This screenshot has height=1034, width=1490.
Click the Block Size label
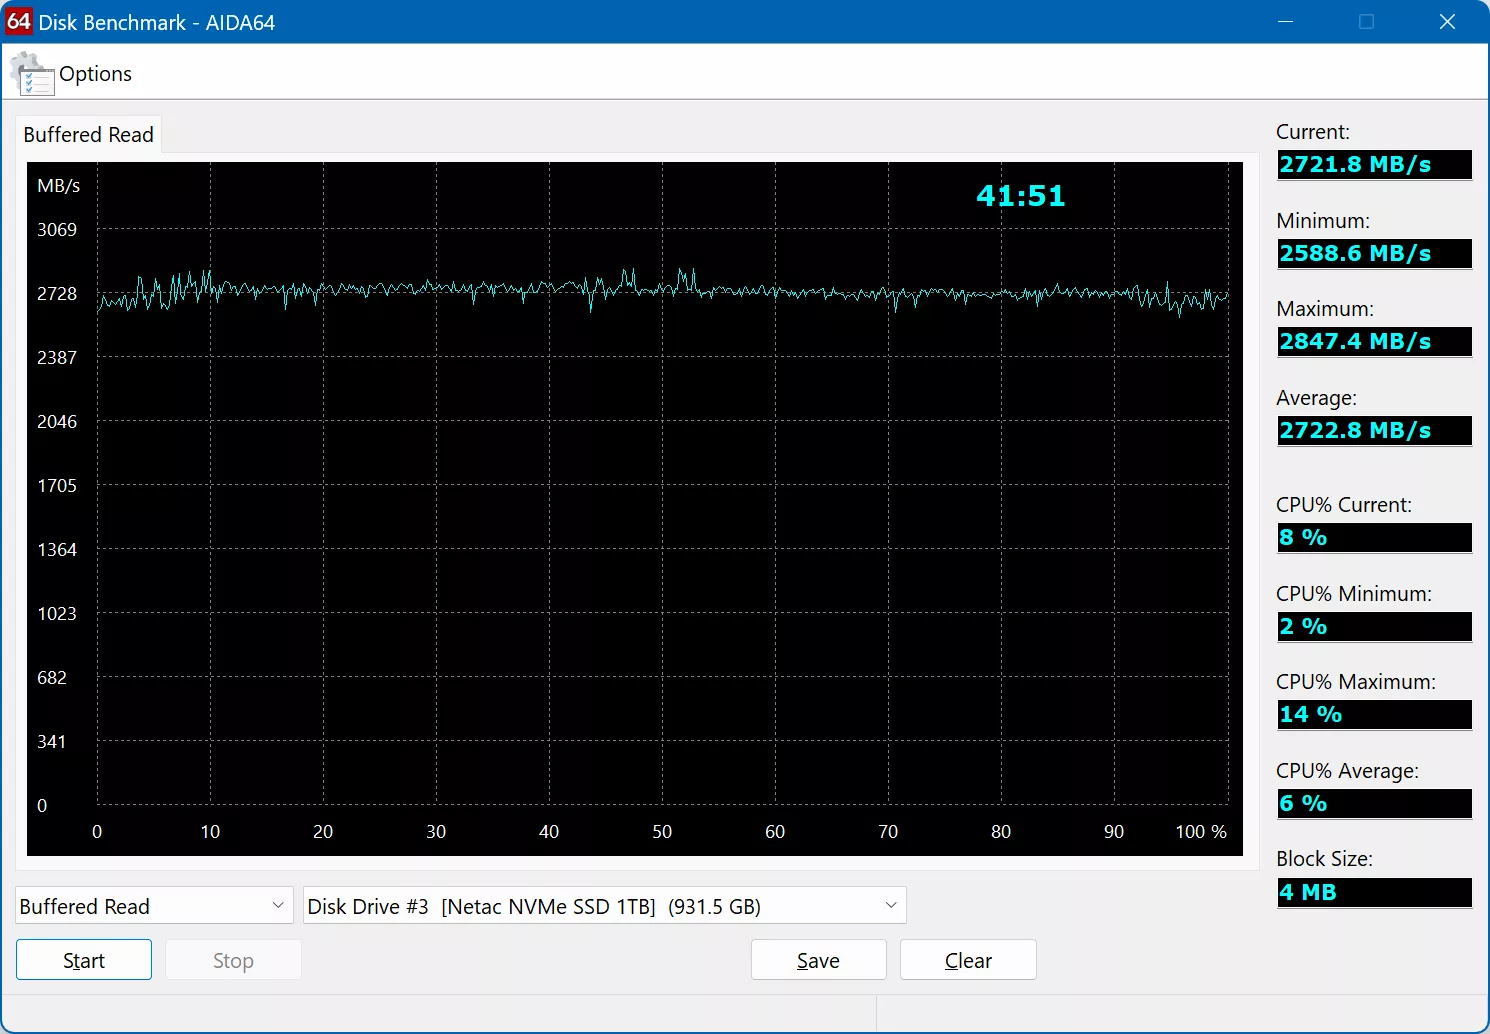click(1324, 859)
